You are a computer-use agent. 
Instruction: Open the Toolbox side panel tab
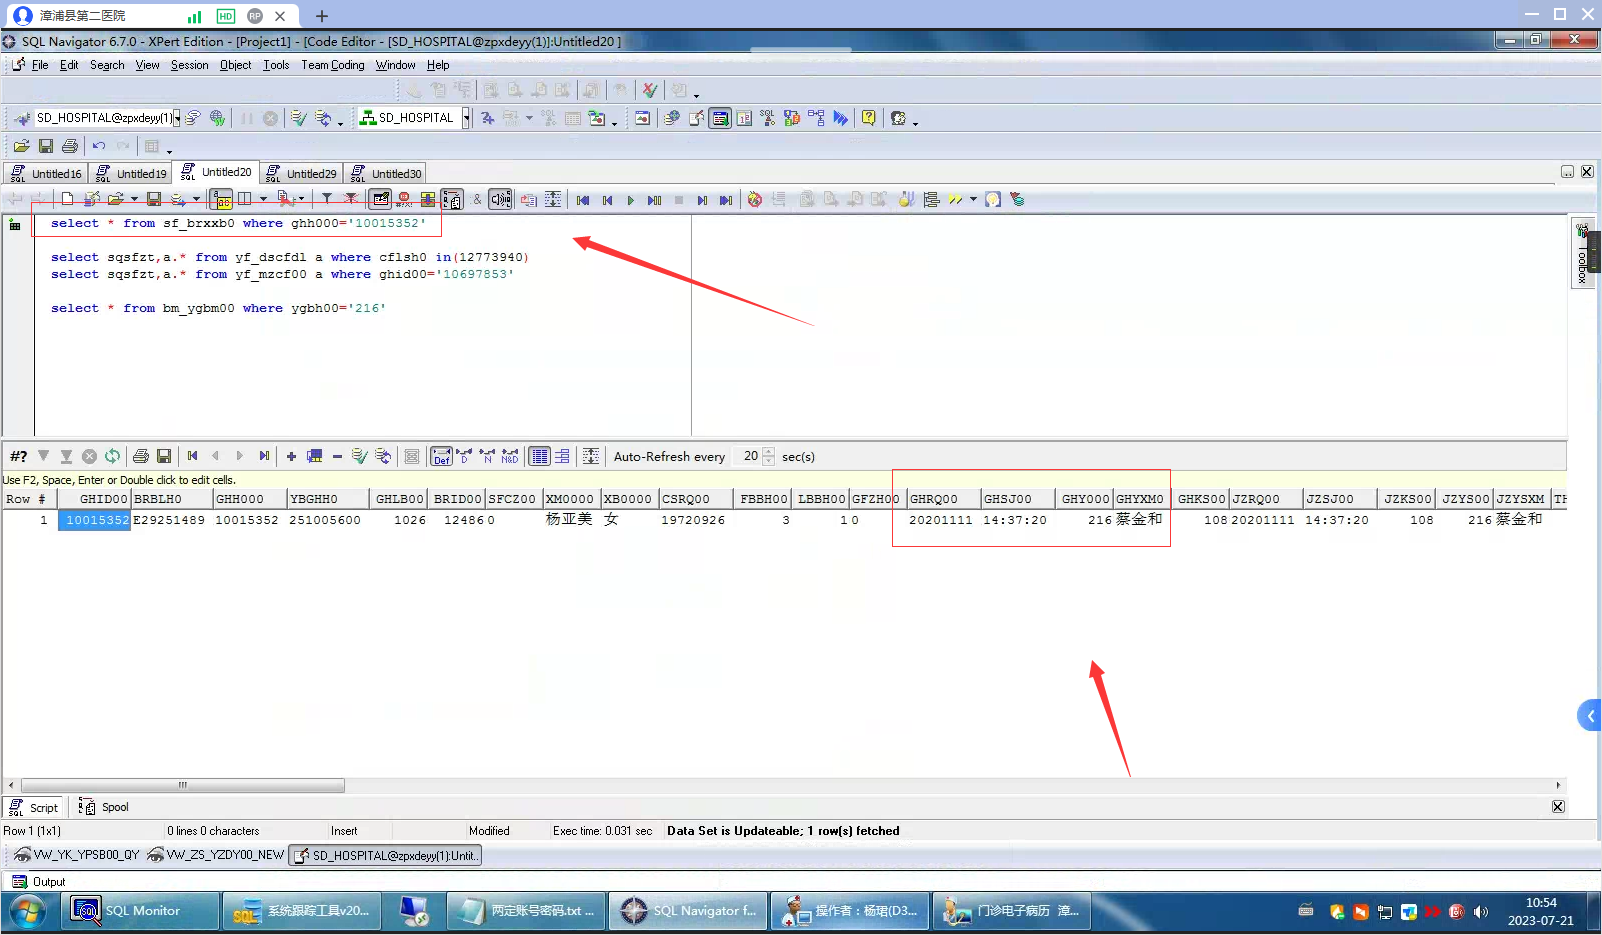coord(1582,254)
